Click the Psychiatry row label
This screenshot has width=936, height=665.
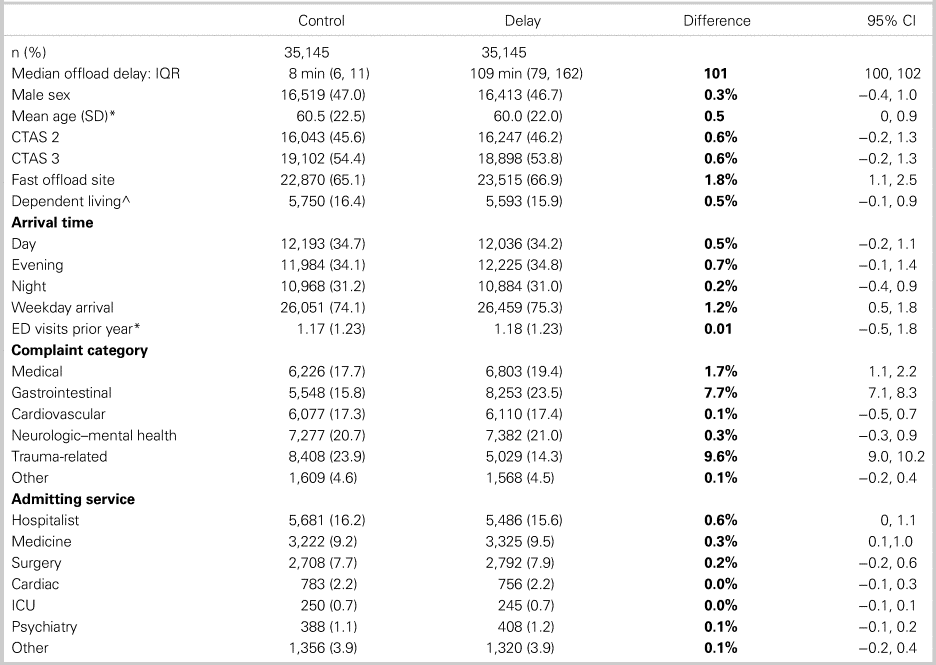pos(44,627)
